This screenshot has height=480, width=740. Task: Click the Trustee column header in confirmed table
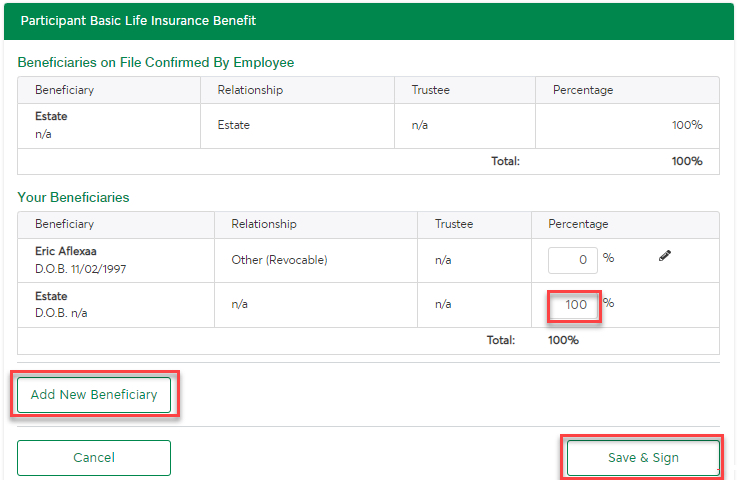(x=430, y=90)
